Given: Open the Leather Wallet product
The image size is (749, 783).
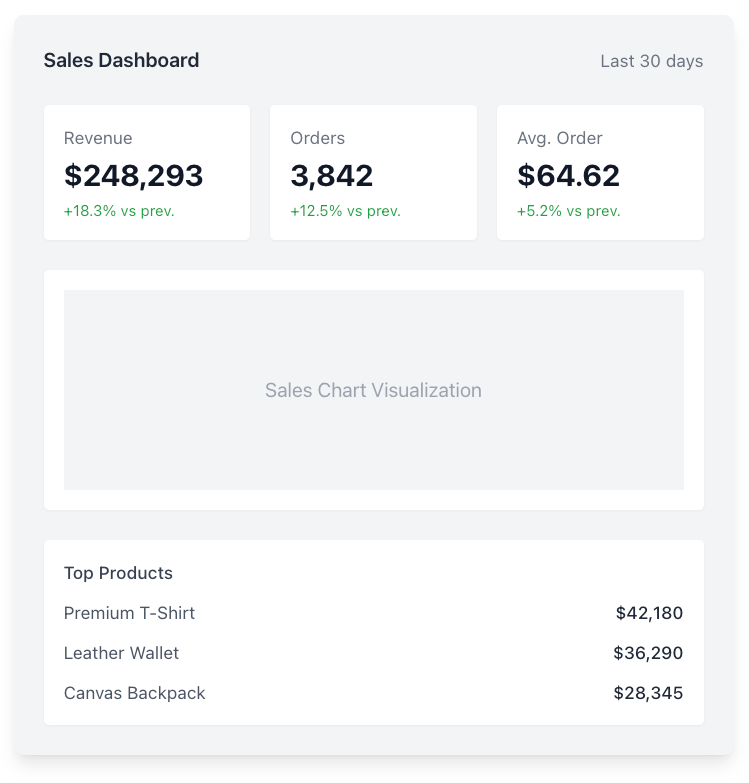Looking at the screenshot, I should pos(121,653).
